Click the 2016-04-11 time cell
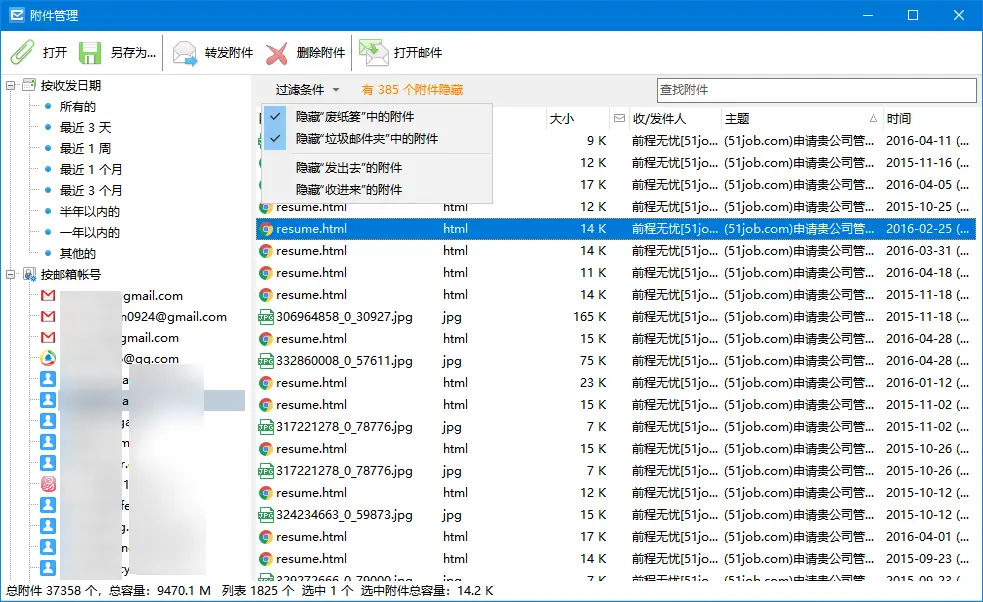This screenshot has height=602, width=983. 927,140
